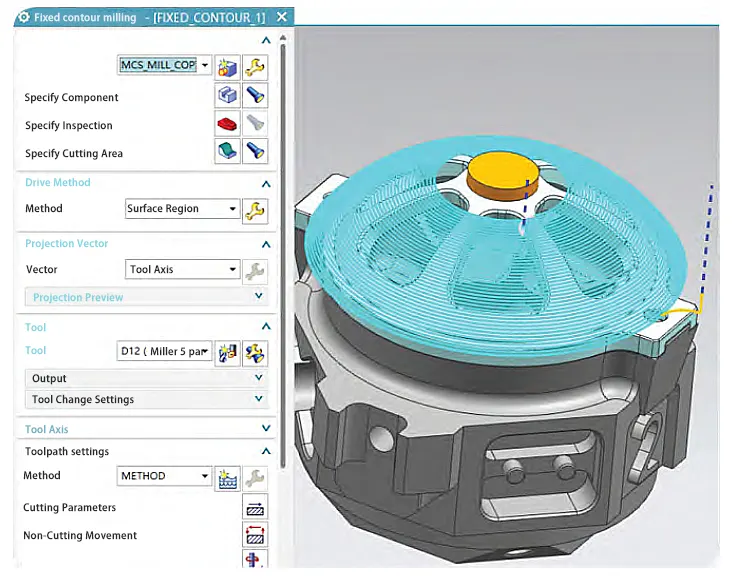Collapse the Toolpath settings section
Viewport: 732px width, 579px height.
click(x=266, y=451)
